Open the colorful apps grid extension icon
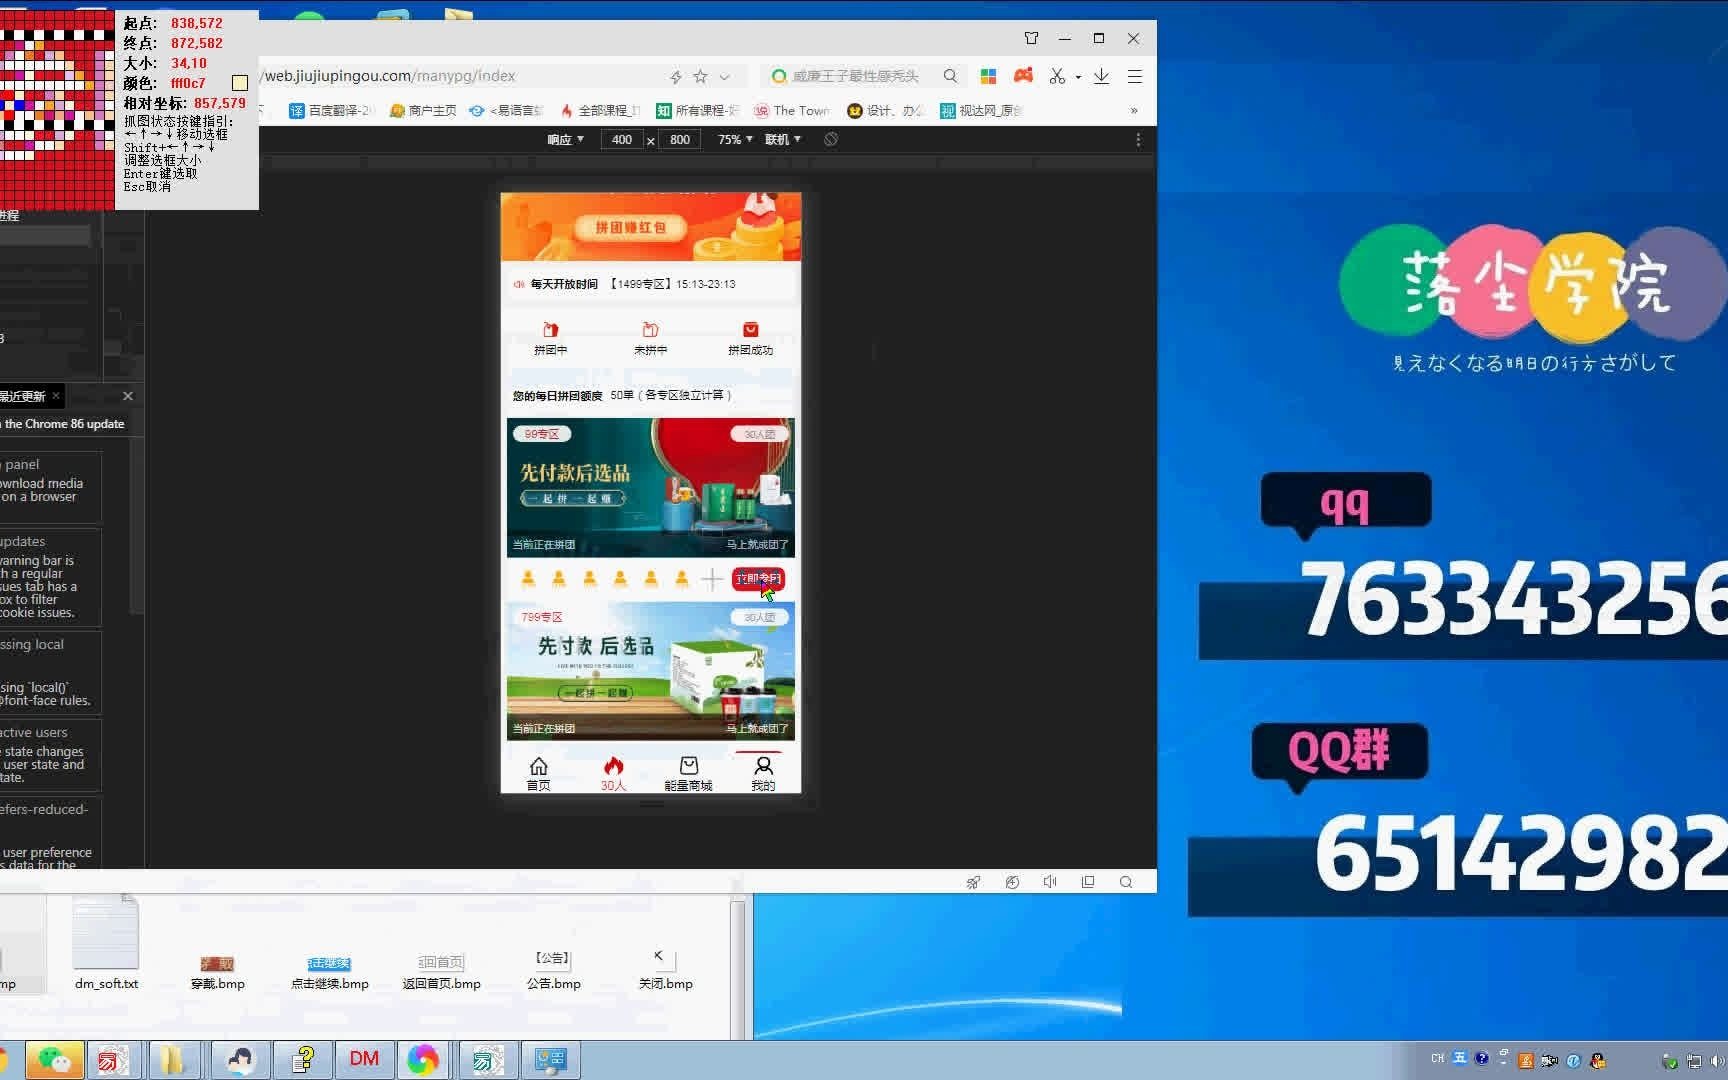The image size is (1728, 1080). pos(988,76)
